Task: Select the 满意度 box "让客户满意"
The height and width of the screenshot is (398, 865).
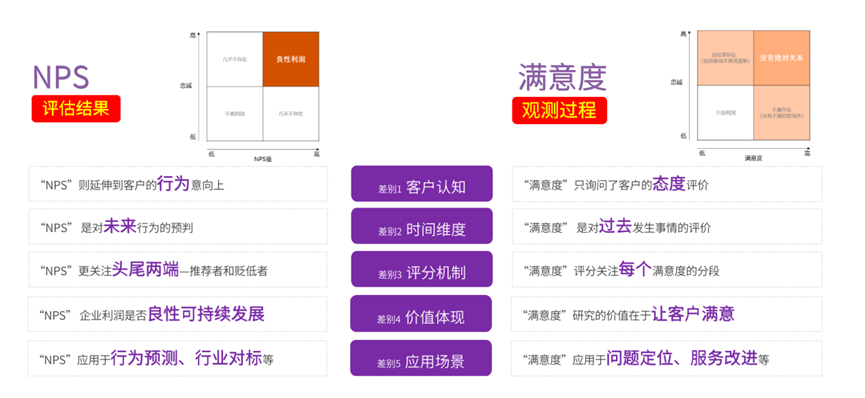Action: (x=666, y=314)
